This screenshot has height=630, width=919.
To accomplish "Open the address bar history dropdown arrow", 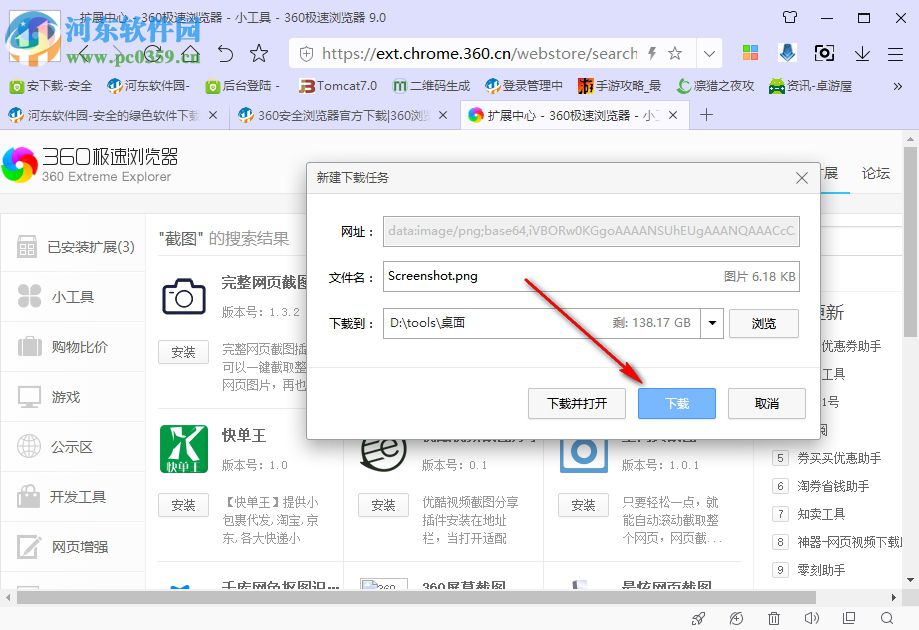I will tap(709, 53).
